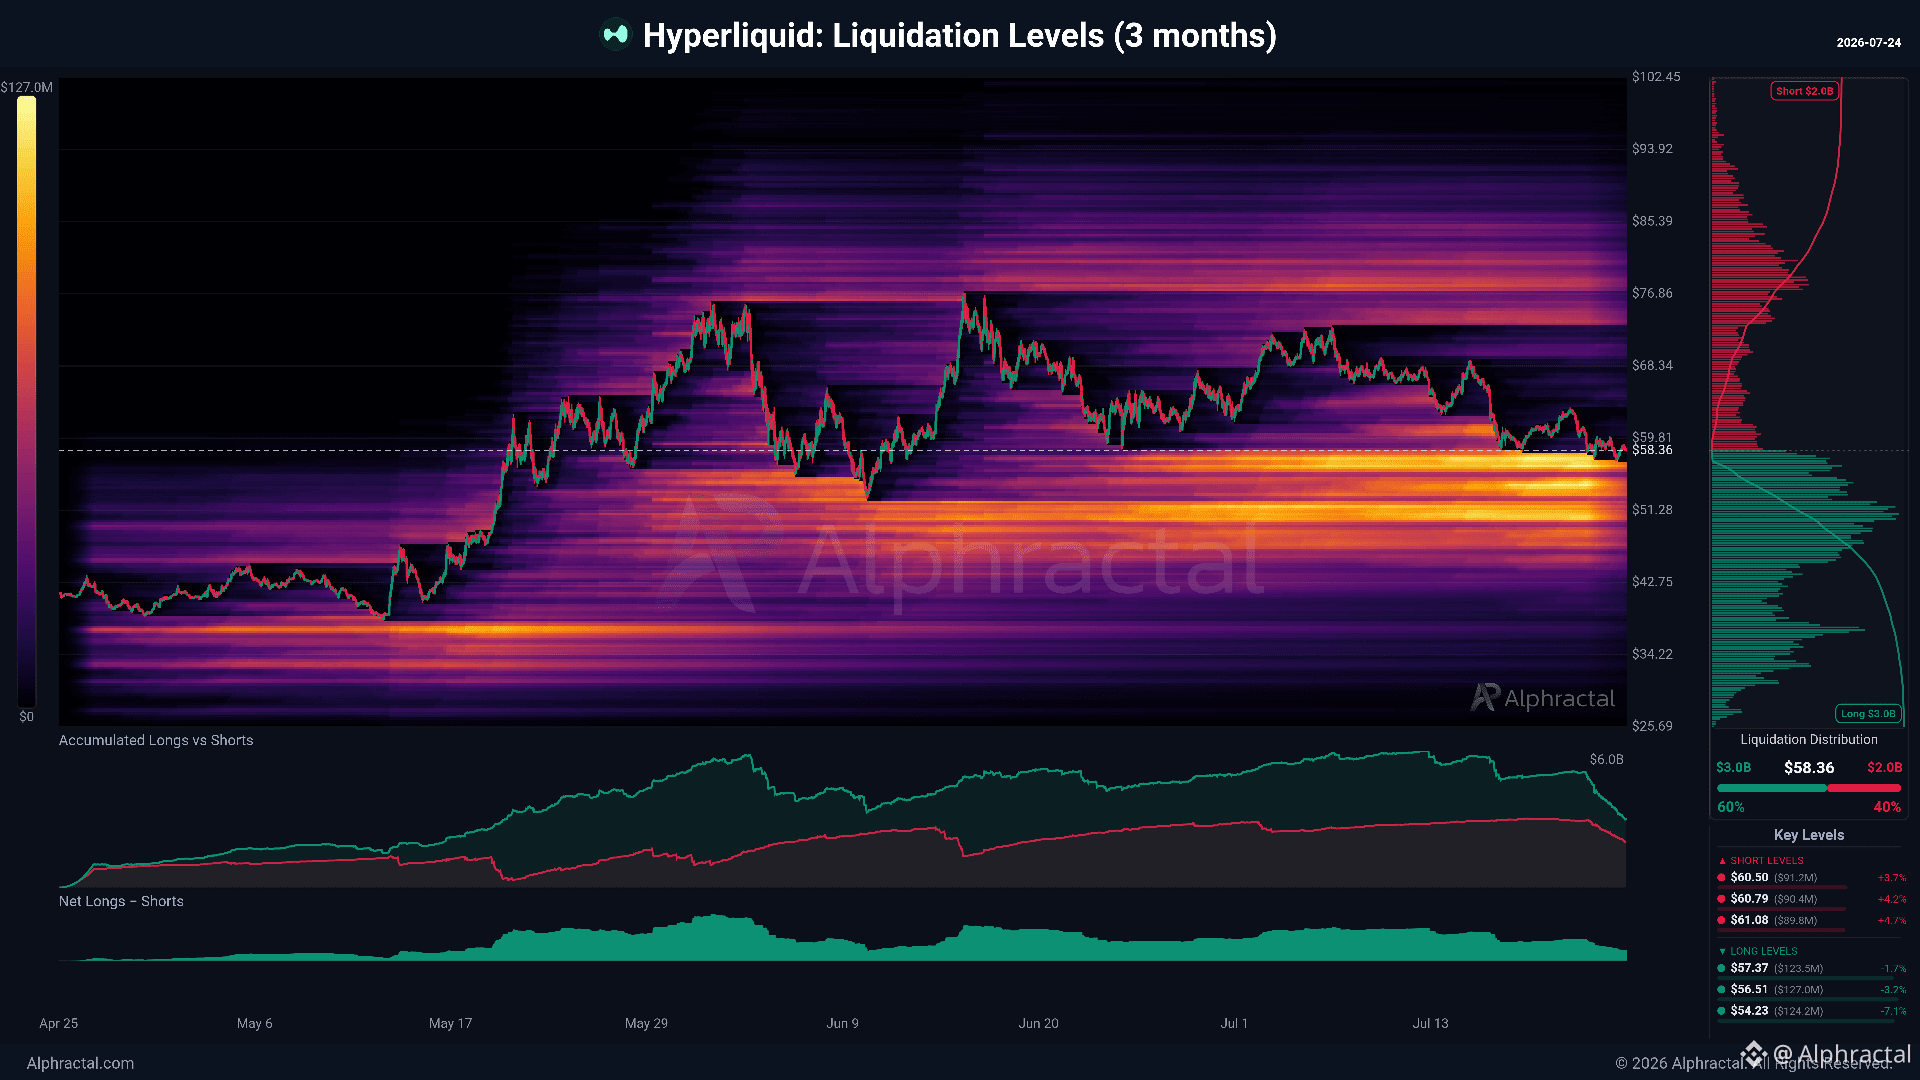Click the 'Key Levels' heading
This screenshot has width=1920, height=1080.
click(1809, 835)
